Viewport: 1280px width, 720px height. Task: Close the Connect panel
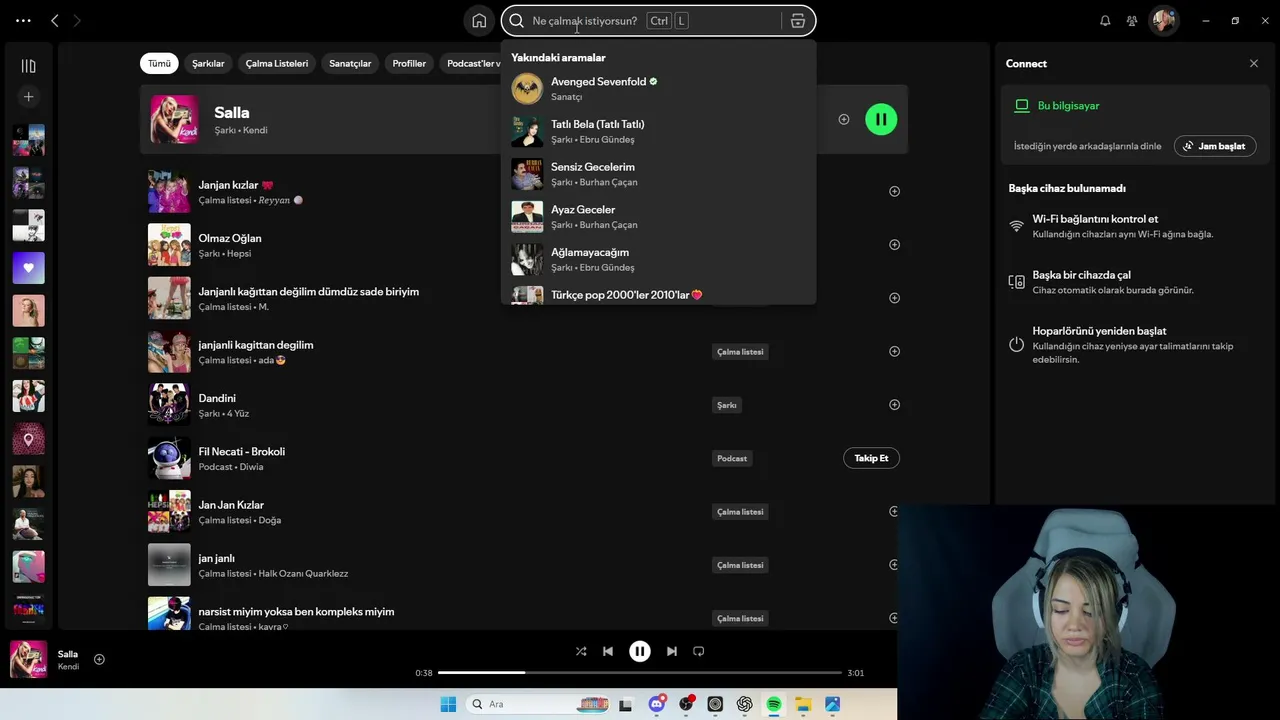coord(1254,63)
